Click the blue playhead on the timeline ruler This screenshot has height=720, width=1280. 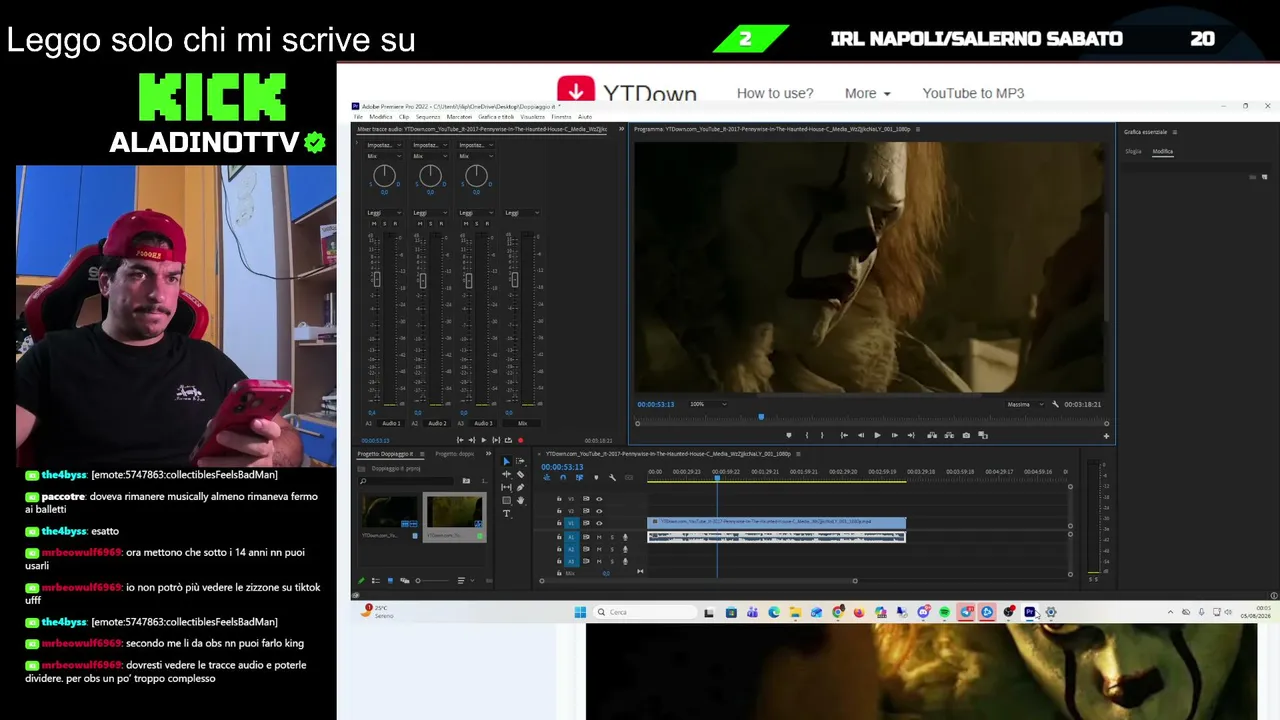(717, 478)
